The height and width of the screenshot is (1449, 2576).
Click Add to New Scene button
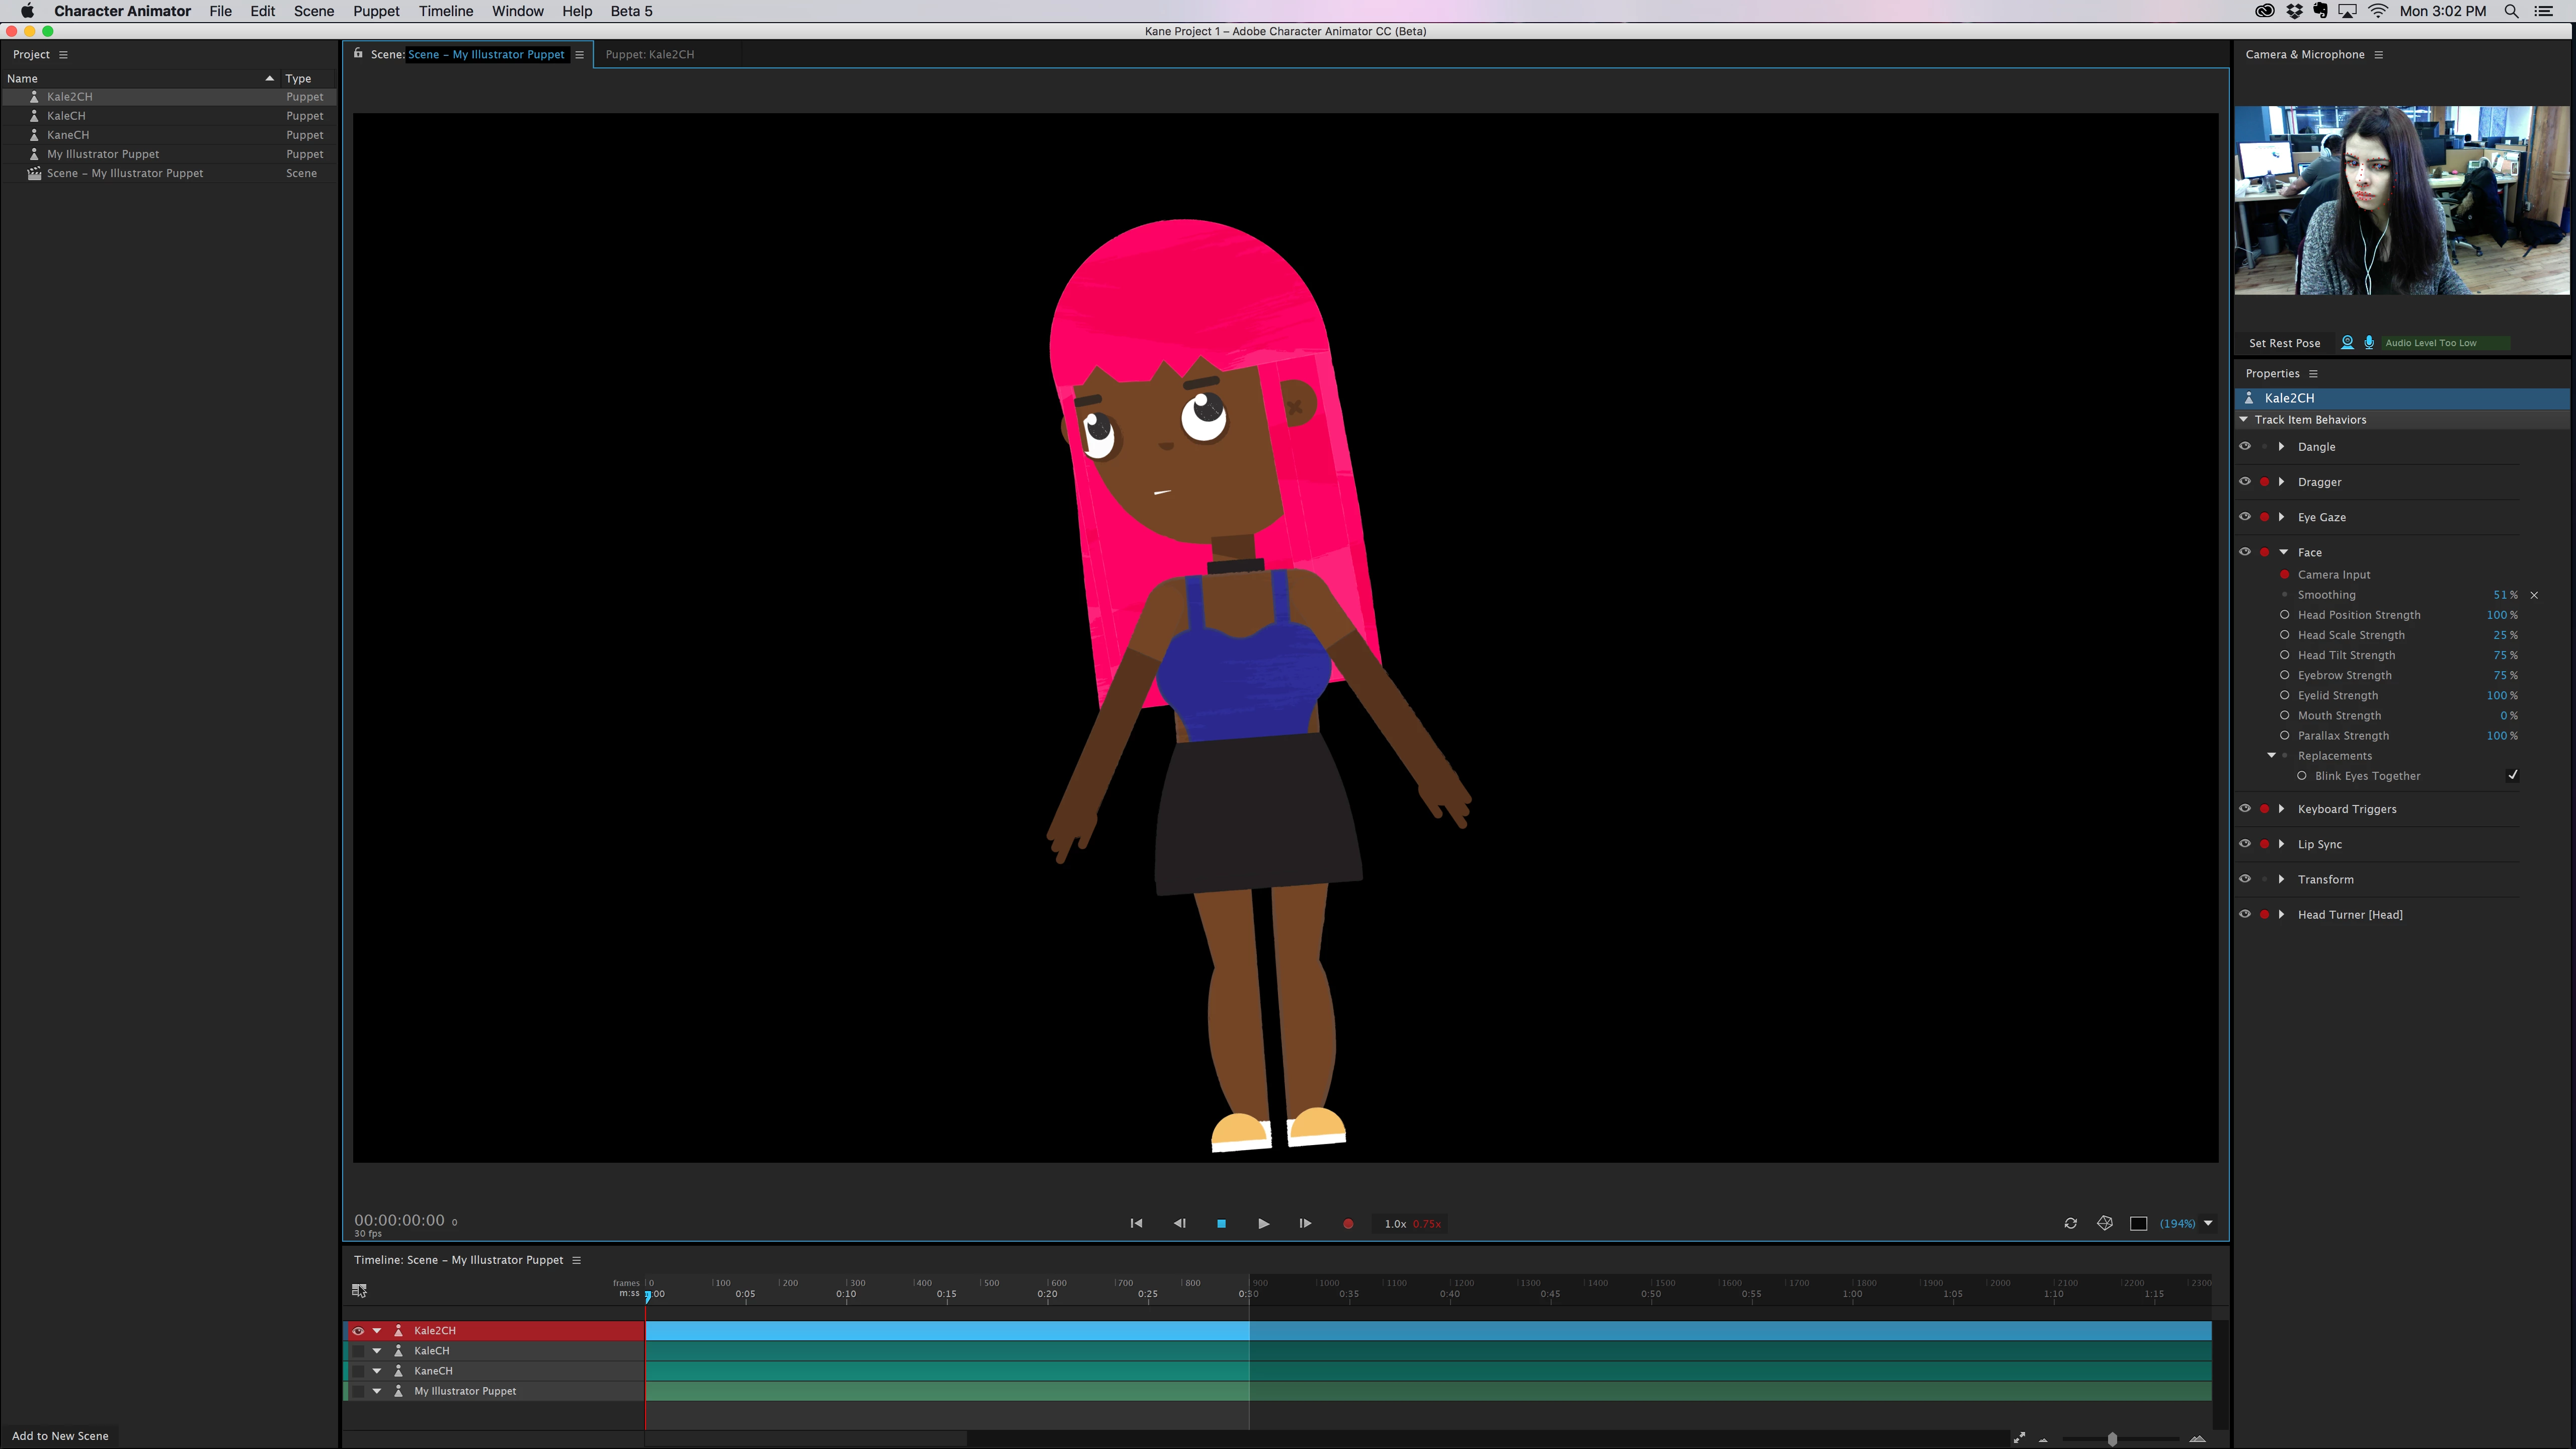[60, 1435]
